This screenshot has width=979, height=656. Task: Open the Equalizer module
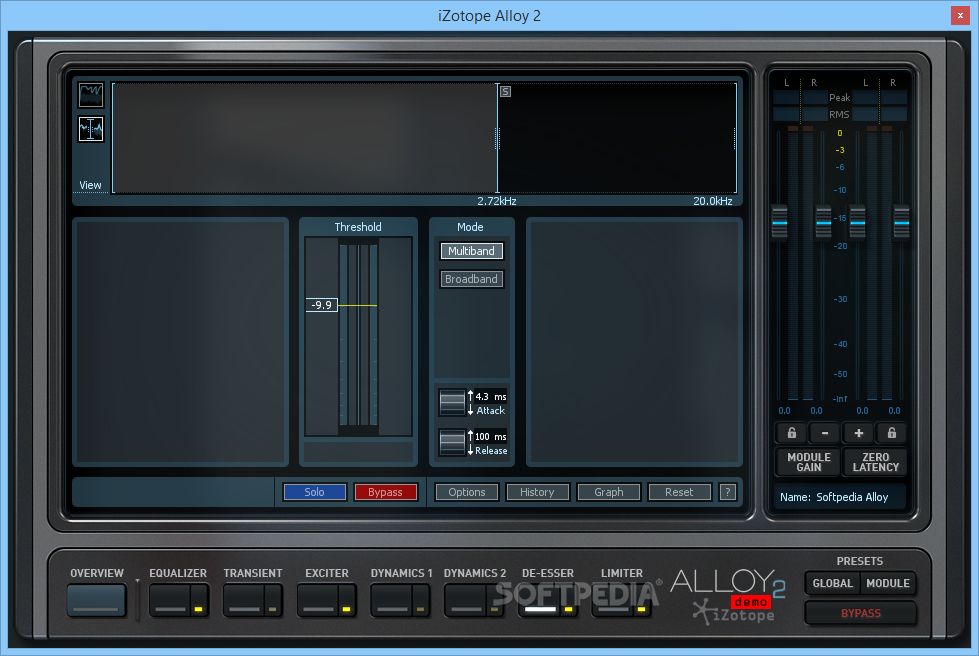point(170,600)
